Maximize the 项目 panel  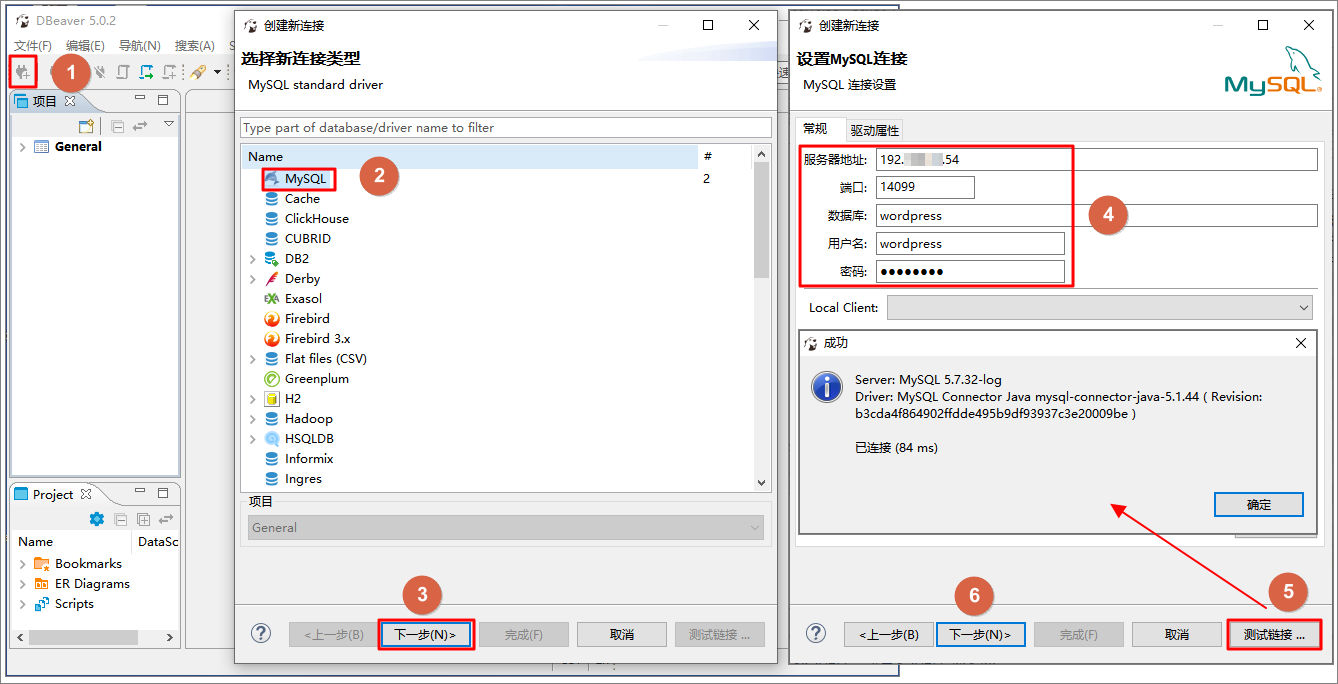[x=163, y=99]
